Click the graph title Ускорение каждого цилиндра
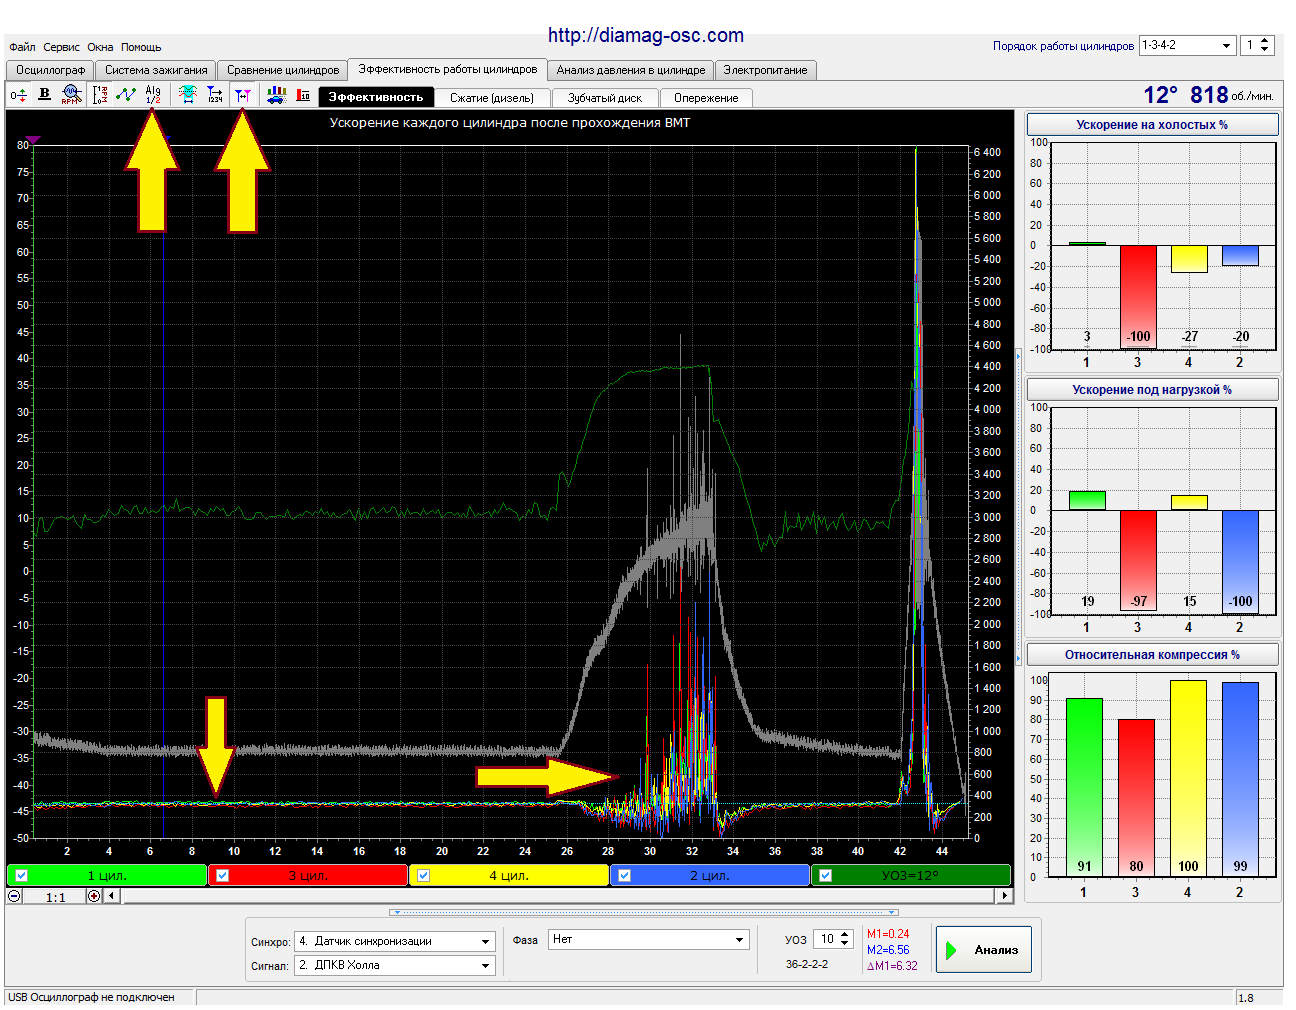1296x1010 pixels. [510, 123]
